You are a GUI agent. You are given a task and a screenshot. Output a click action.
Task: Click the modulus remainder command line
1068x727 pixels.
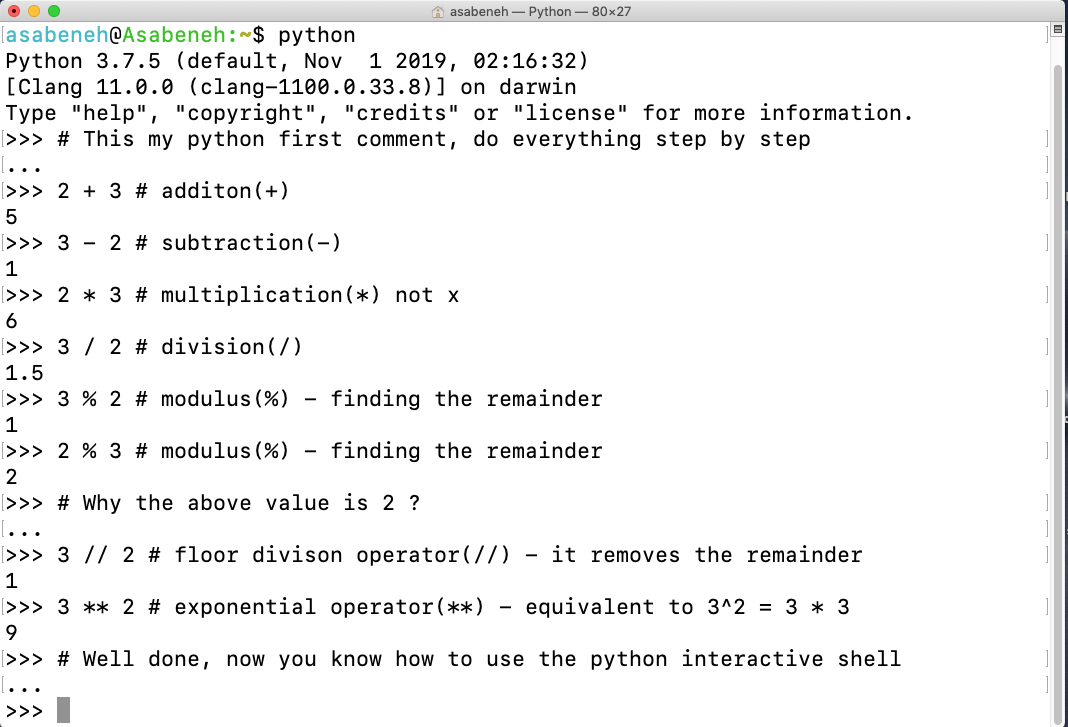pos(300,399)
